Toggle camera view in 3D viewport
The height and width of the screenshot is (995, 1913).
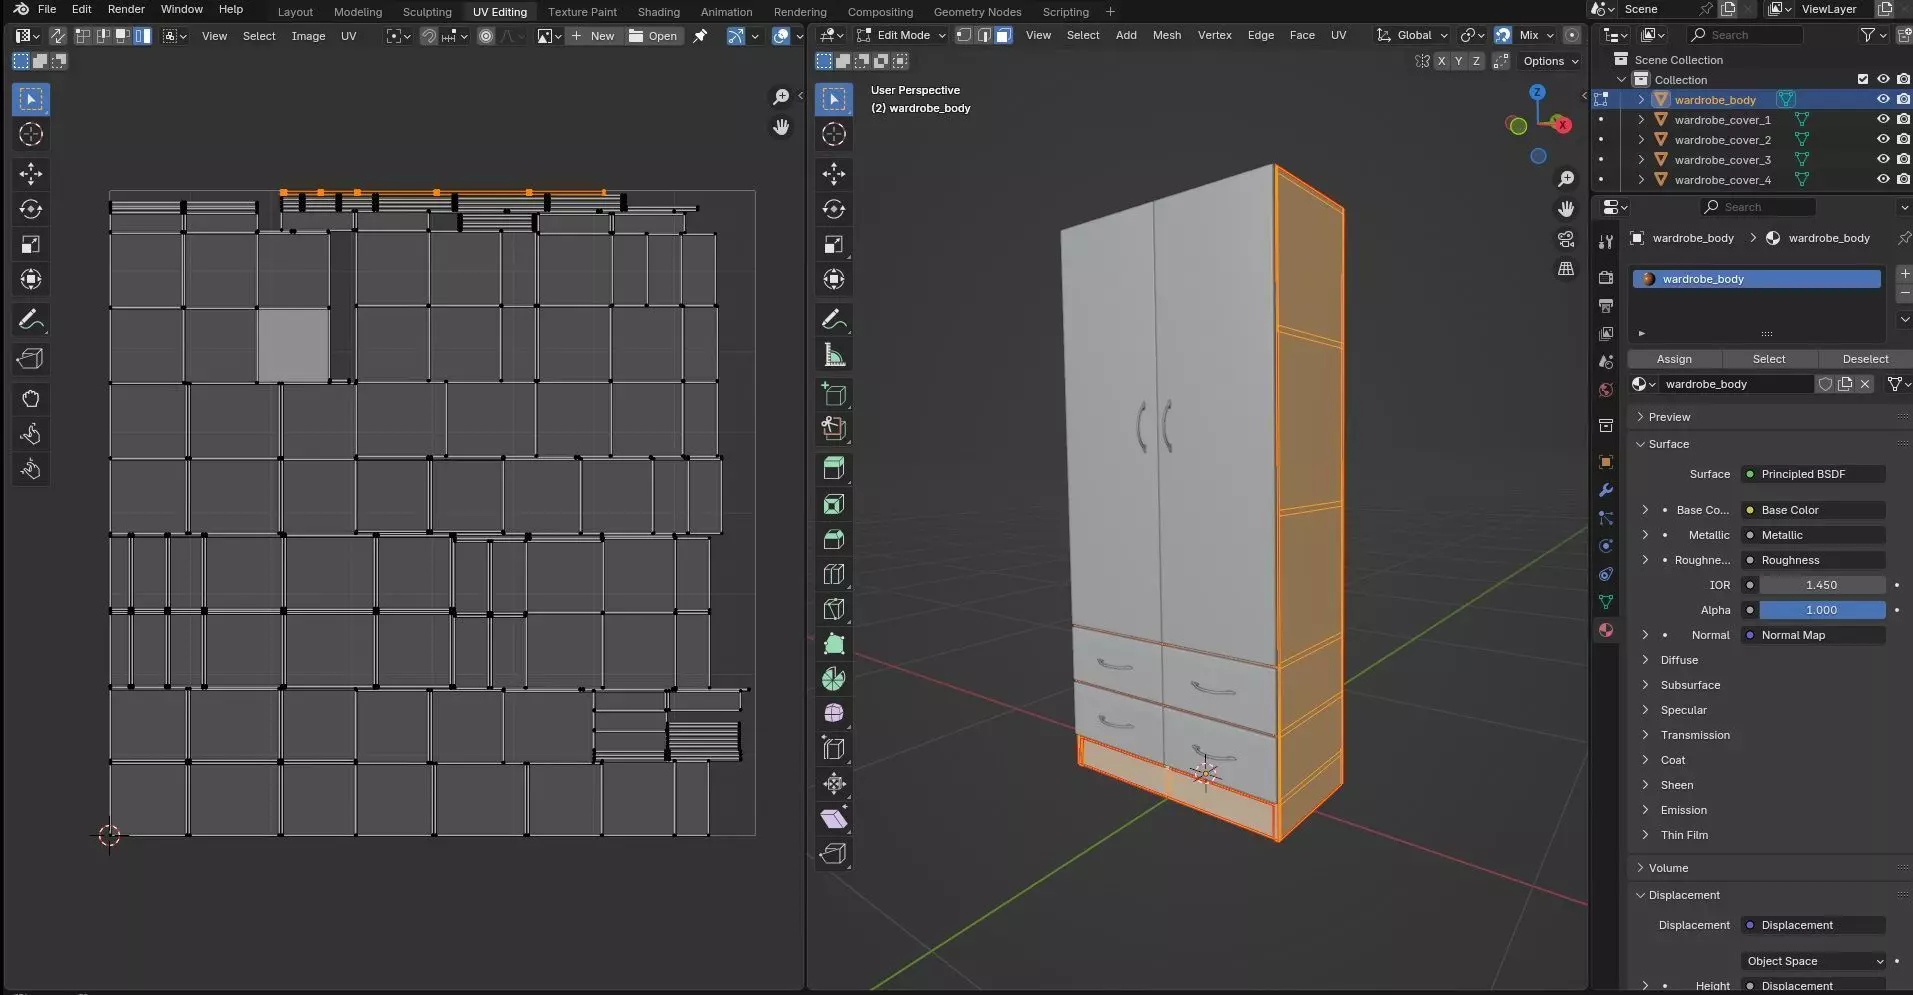click(1566, 239)
